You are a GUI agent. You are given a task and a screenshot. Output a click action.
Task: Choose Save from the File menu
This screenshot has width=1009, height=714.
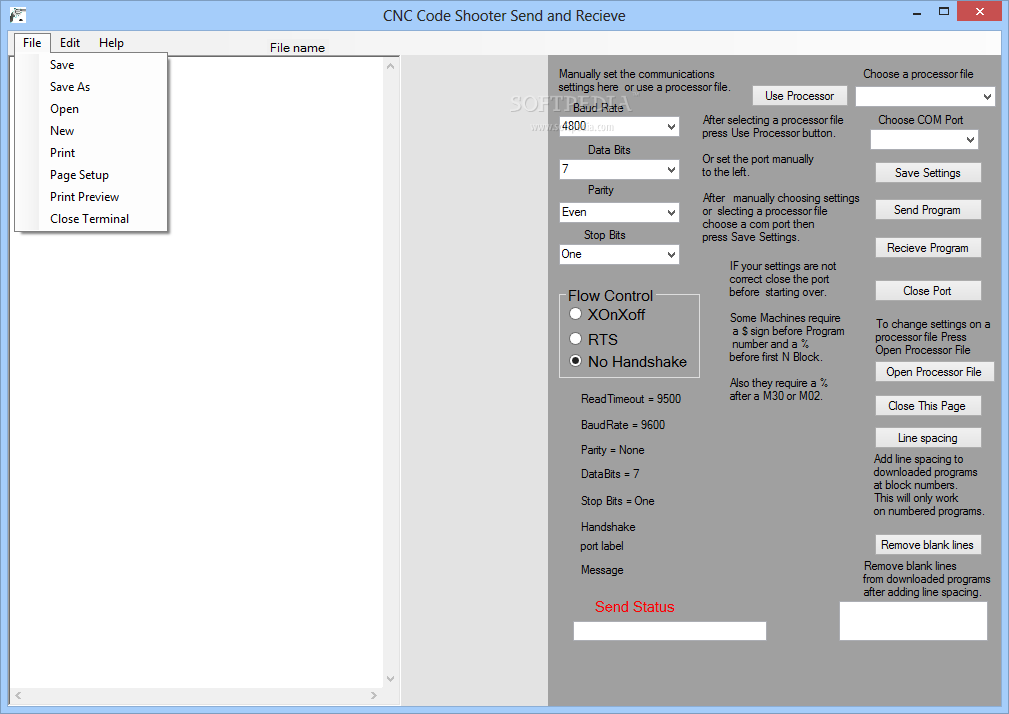pos(91,65)
